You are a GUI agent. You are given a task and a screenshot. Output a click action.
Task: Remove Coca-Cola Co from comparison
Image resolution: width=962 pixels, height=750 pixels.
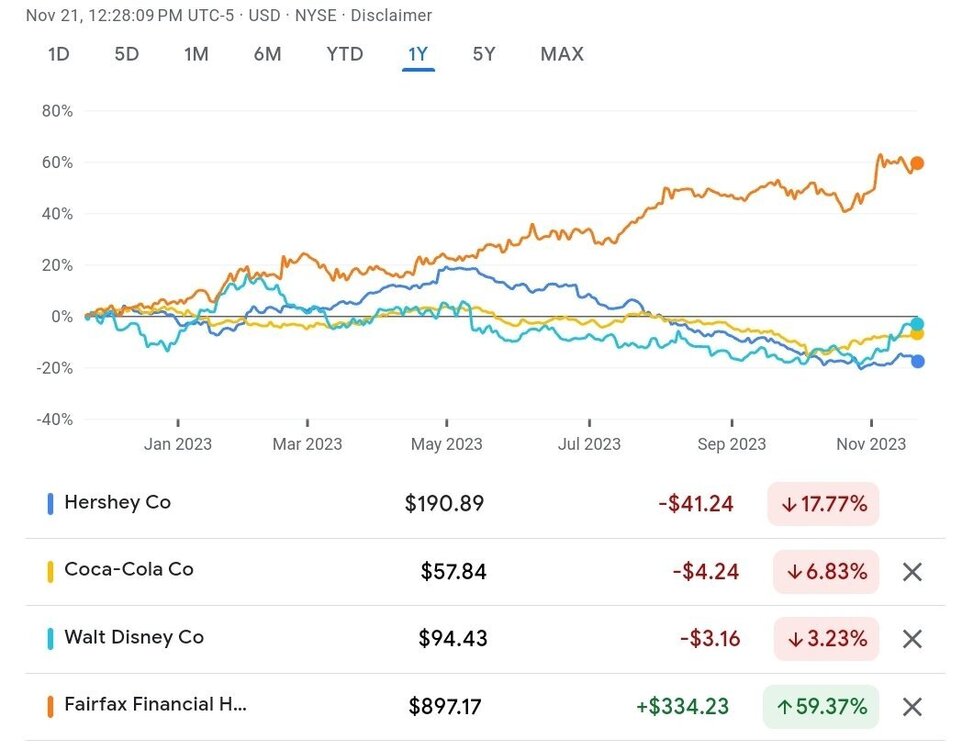point(912,572)
